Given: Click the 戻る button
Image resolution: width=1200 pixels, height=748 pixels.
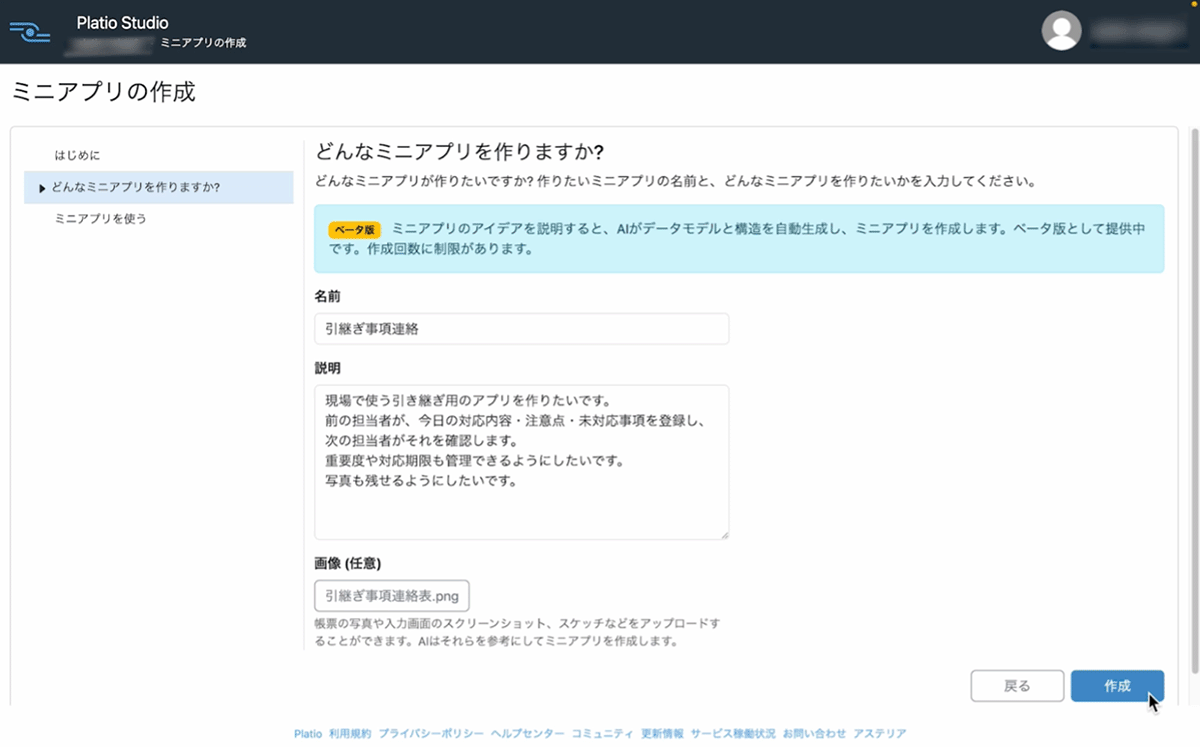Looking at the screenshot, I should (x=1016, y=686).
